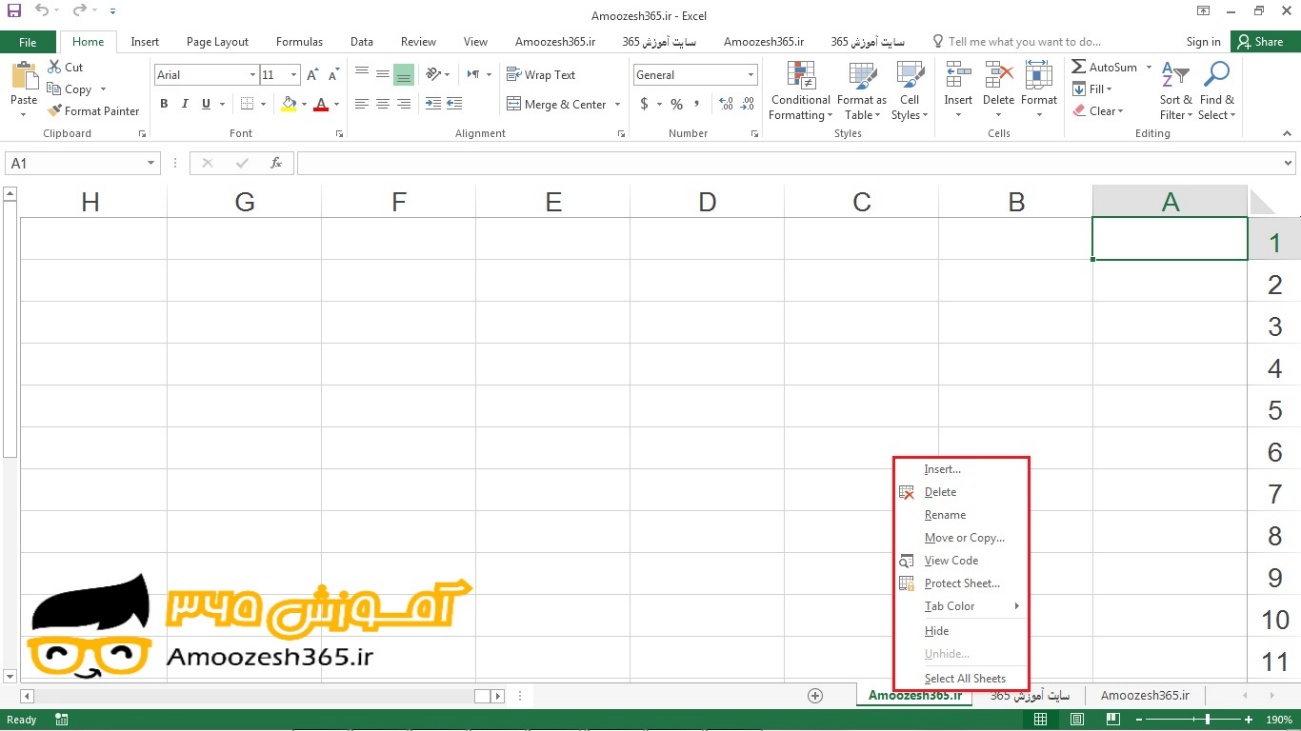Screen dimensions: 1301x731
Task: Open the font name Arial dropdown
Action: [252, 75]
